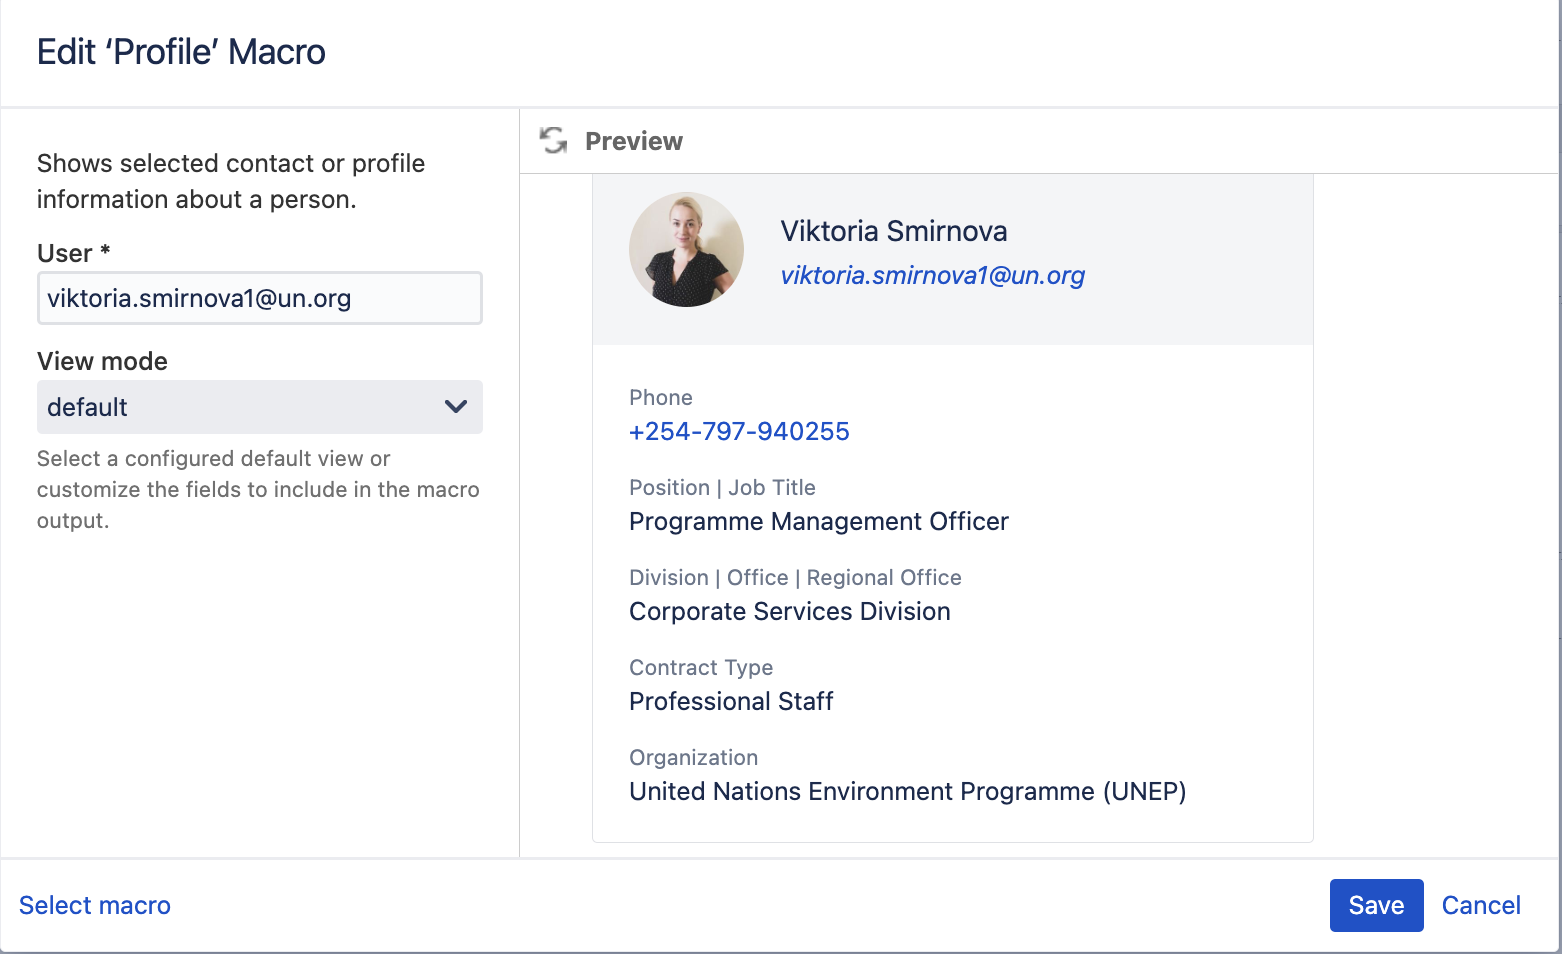Click the phone number +254-797-940255

(739, 431)
